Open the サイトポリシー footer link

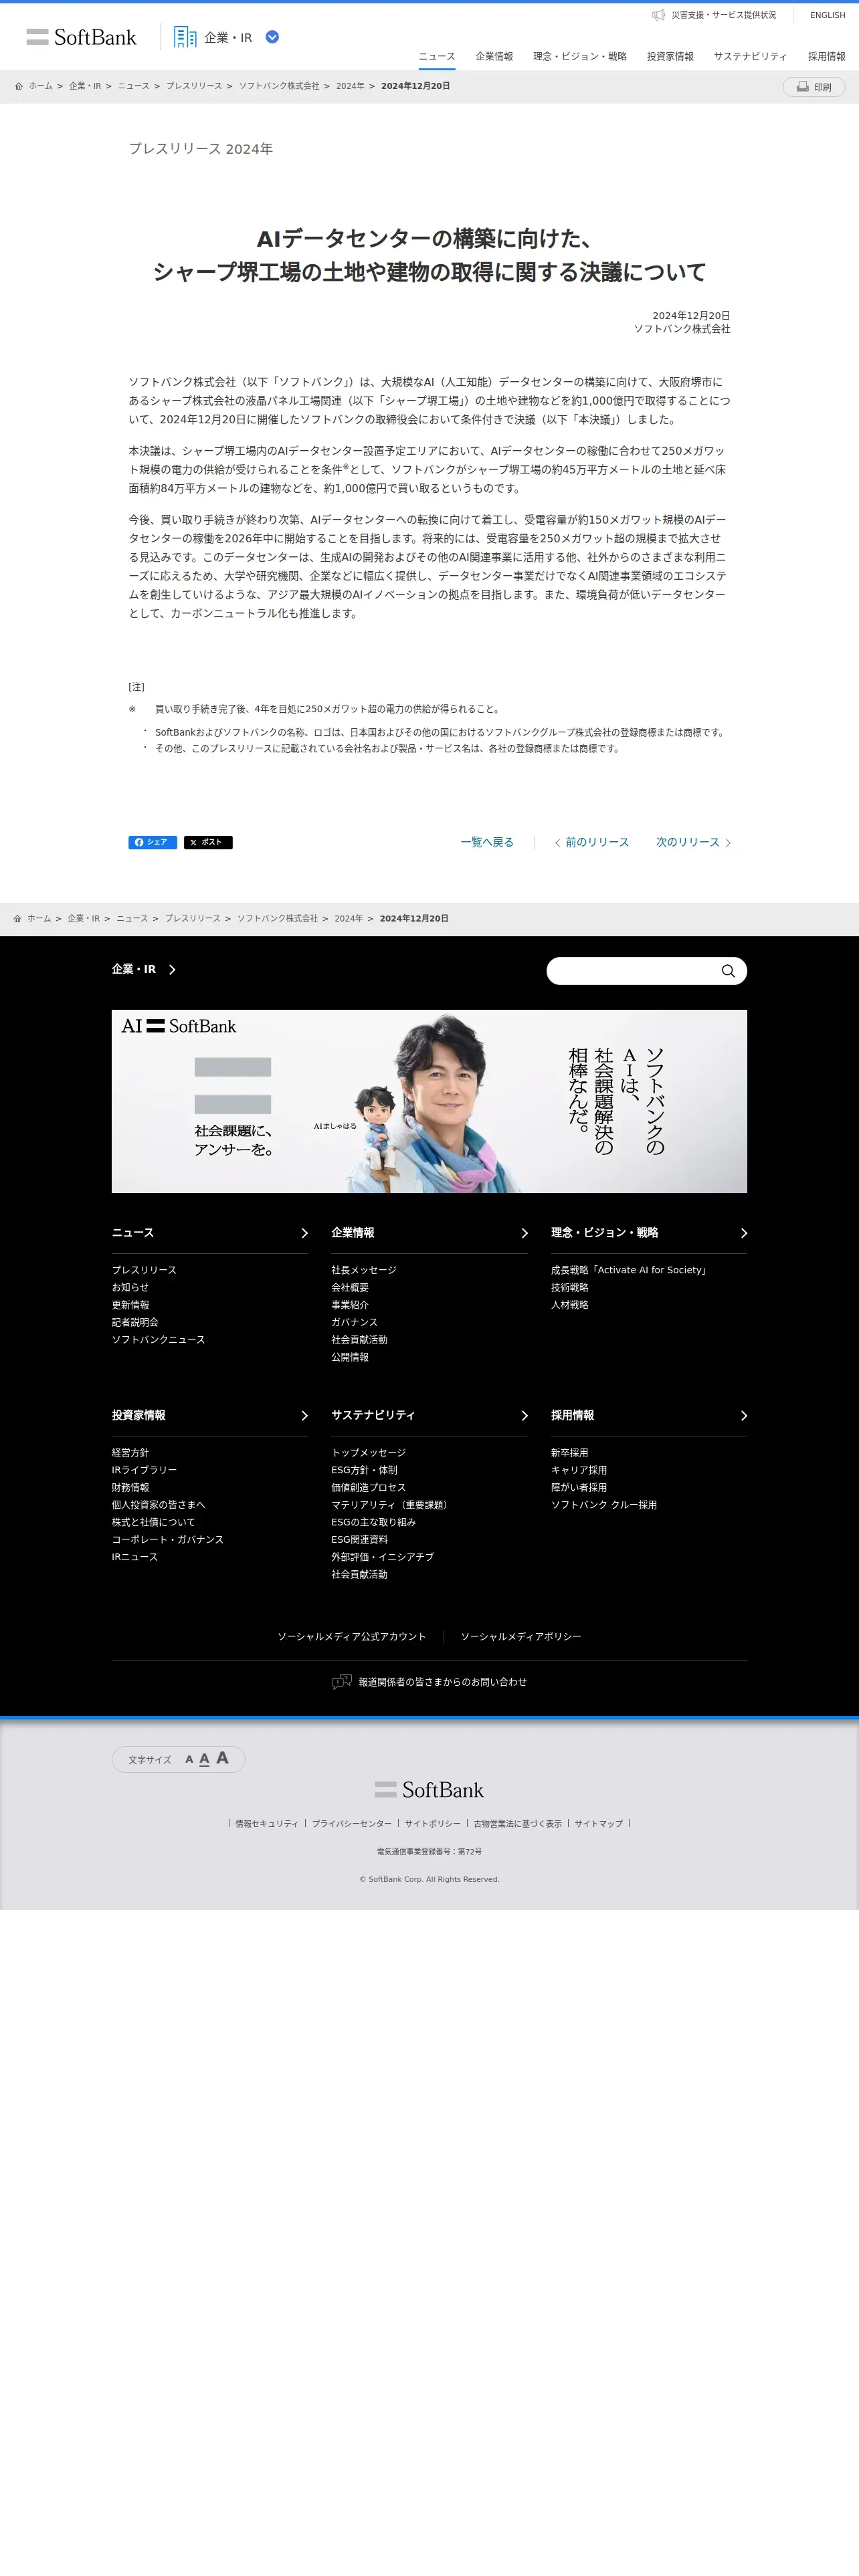click(x=433, y=1824)
